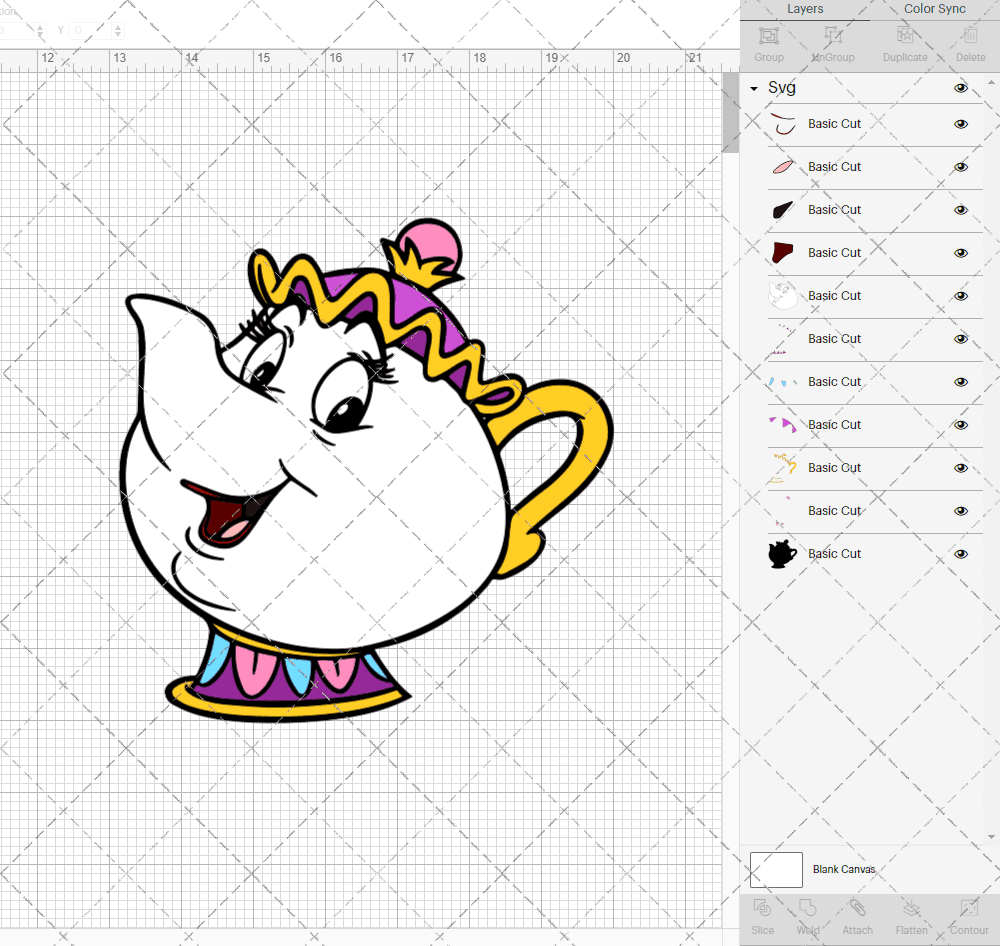Click Basic Cut text beside small purple dots
Viewport: 1000px width, 946px height.
[834, 339]
